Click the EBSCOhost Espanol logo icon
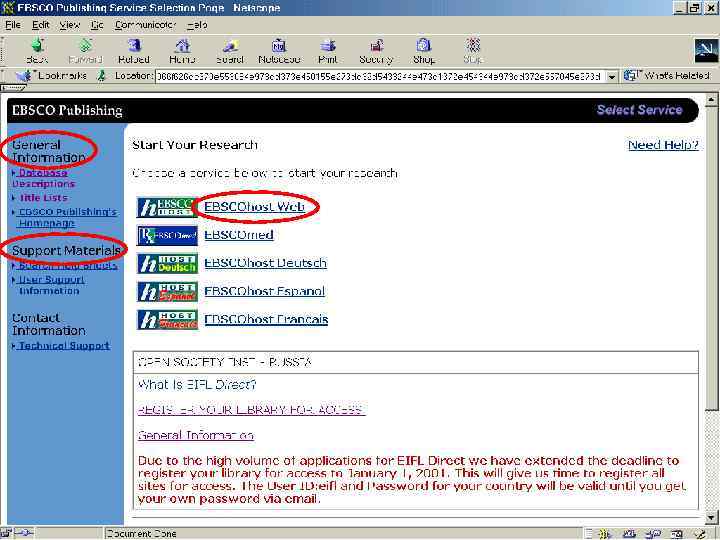The width and height of the screenshot is (720, 540). [167, 292]
